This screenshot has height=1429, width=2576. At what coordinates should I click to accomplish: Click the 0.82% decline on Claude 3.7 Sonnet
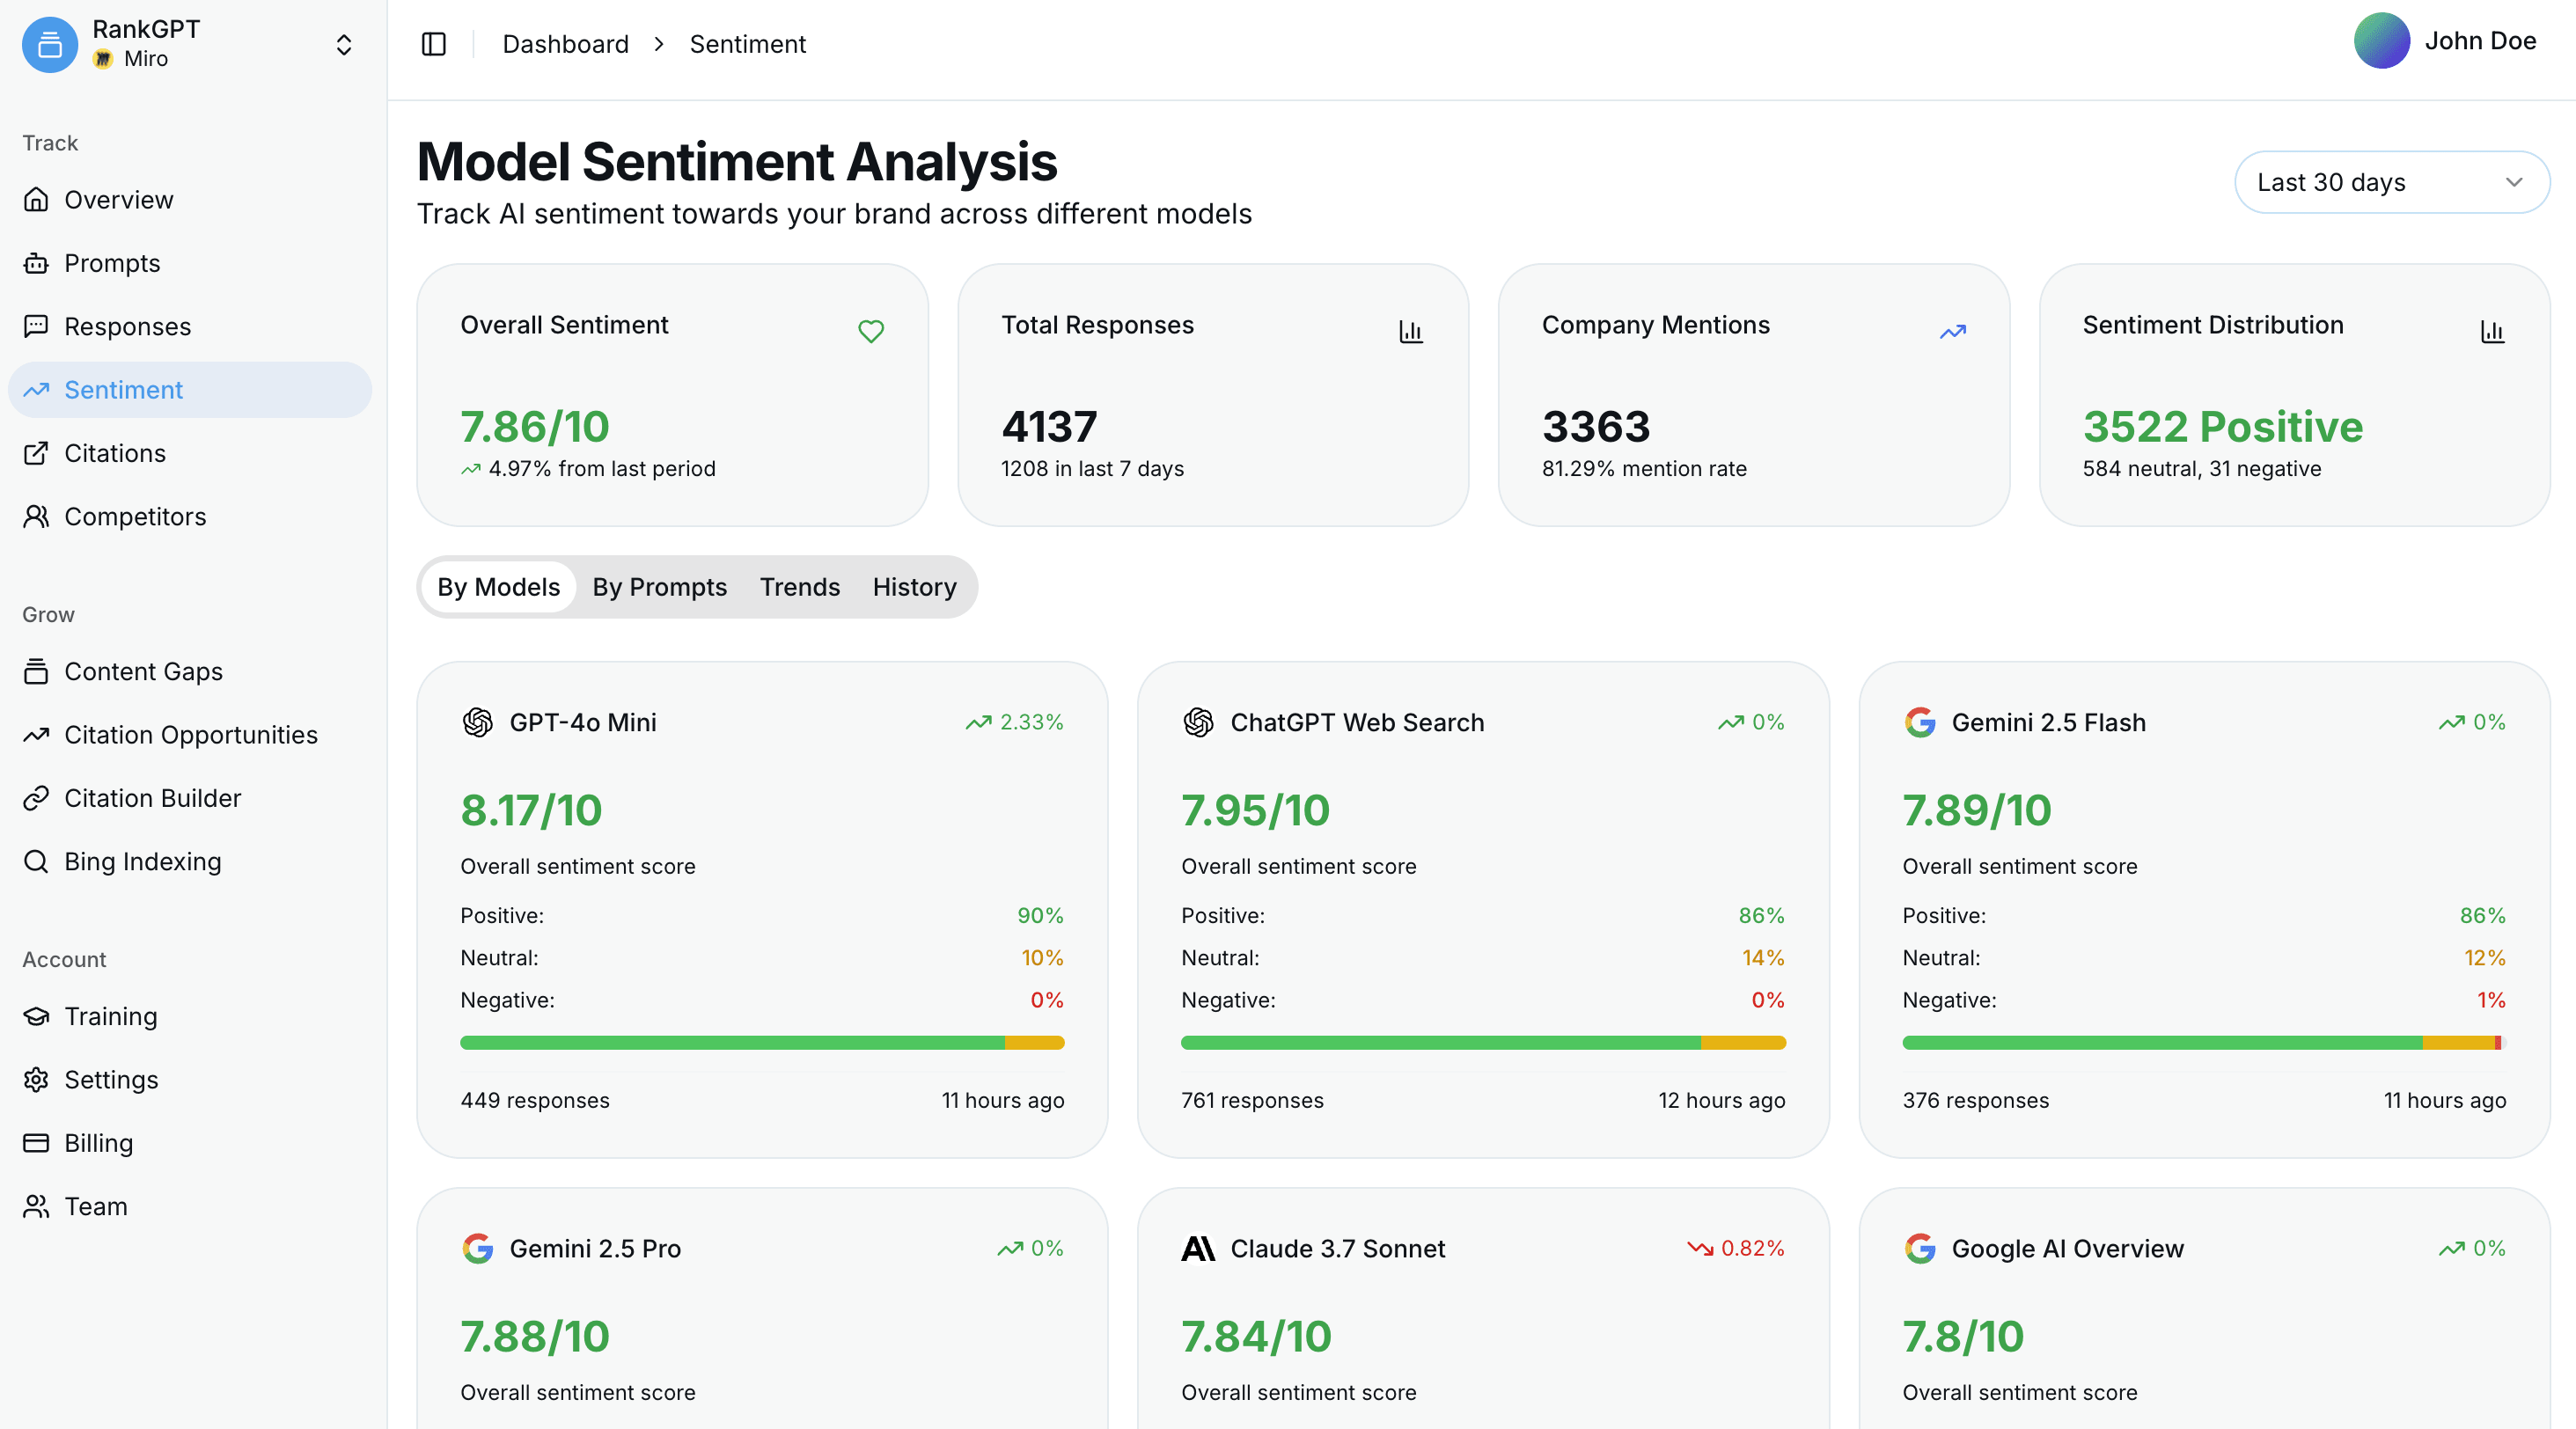click(1736, 1248)
